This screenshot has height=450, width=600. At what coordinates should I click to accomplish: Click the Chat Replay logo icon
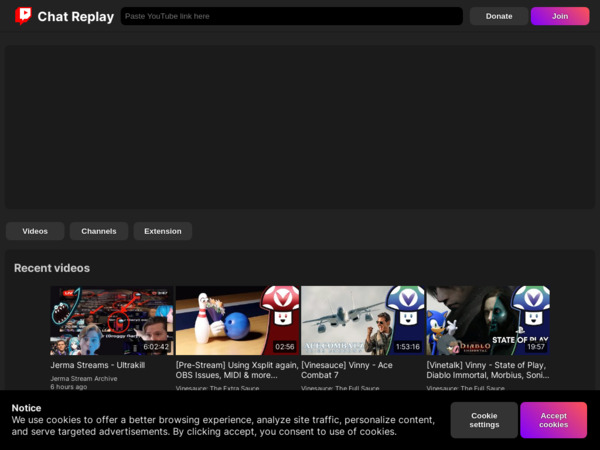(23, 16)
